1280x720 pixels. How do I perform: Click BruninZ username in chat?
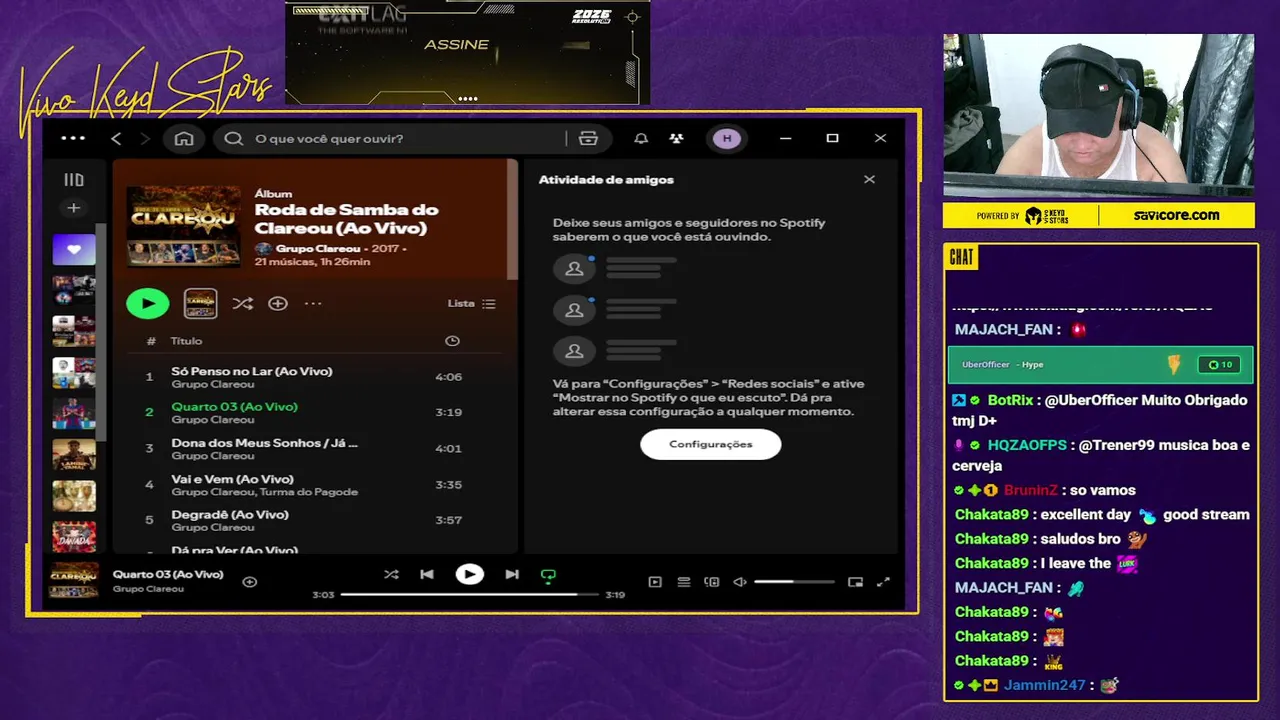click(x=1030, y=490)
